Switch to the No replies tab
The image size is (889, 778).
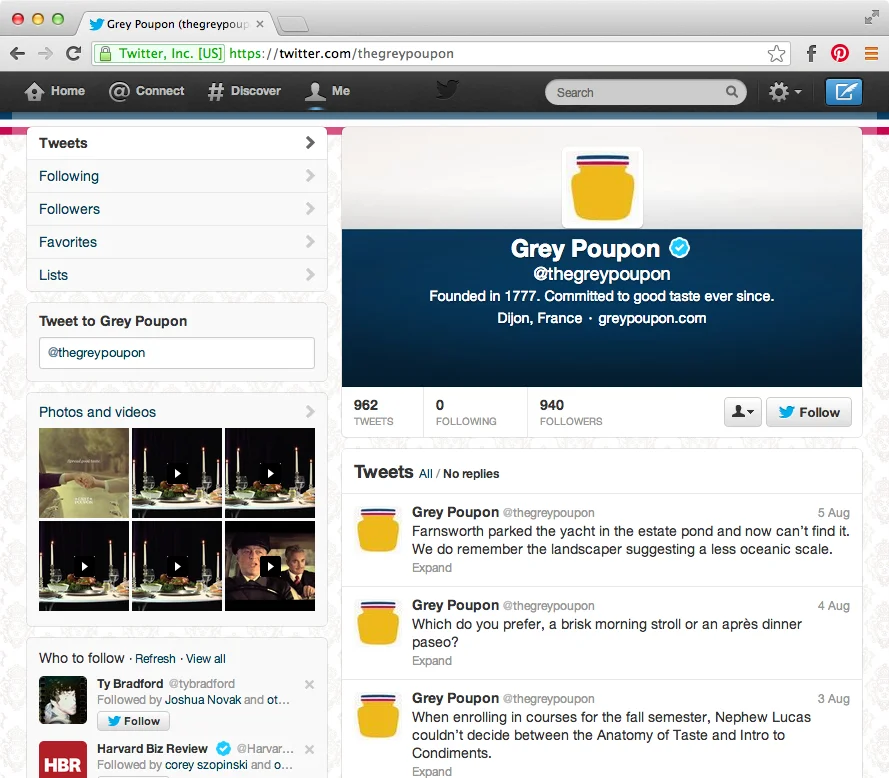coord(470,473)
